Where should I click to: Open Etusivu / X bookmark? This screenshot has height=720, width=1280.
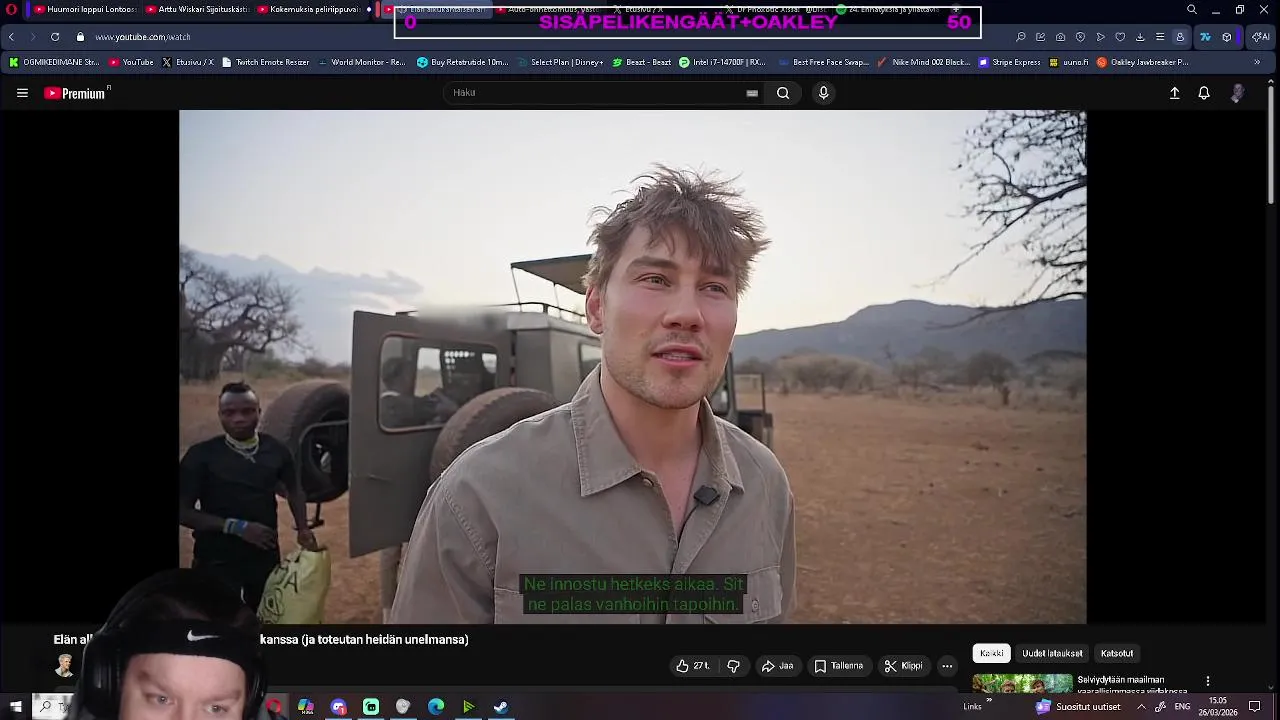188,62
